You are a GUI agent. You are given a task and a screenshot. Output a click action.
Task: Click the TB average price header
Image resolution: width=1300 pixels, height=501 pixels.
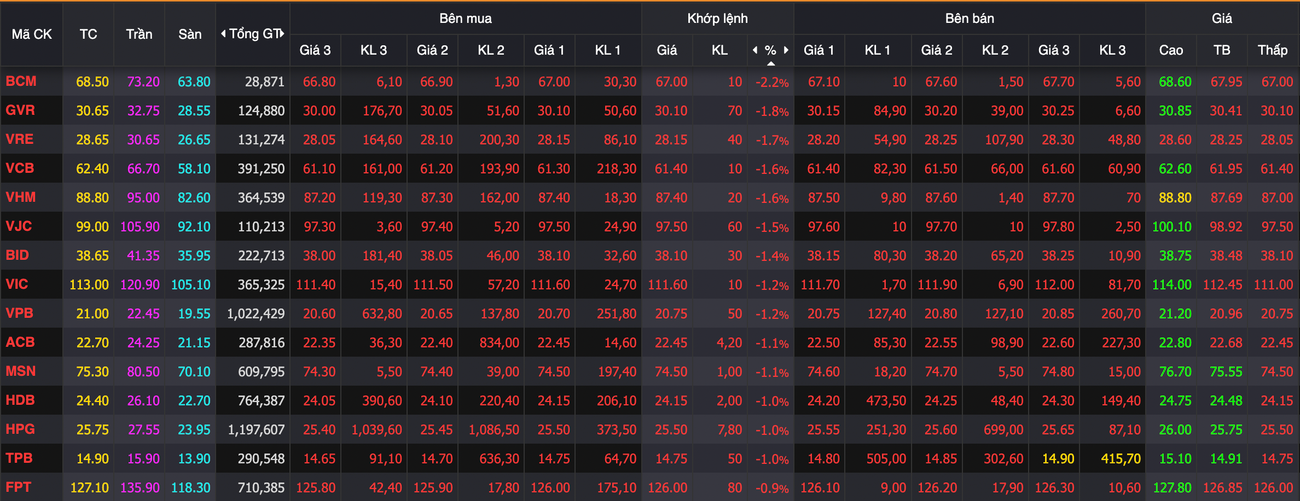1221,50
